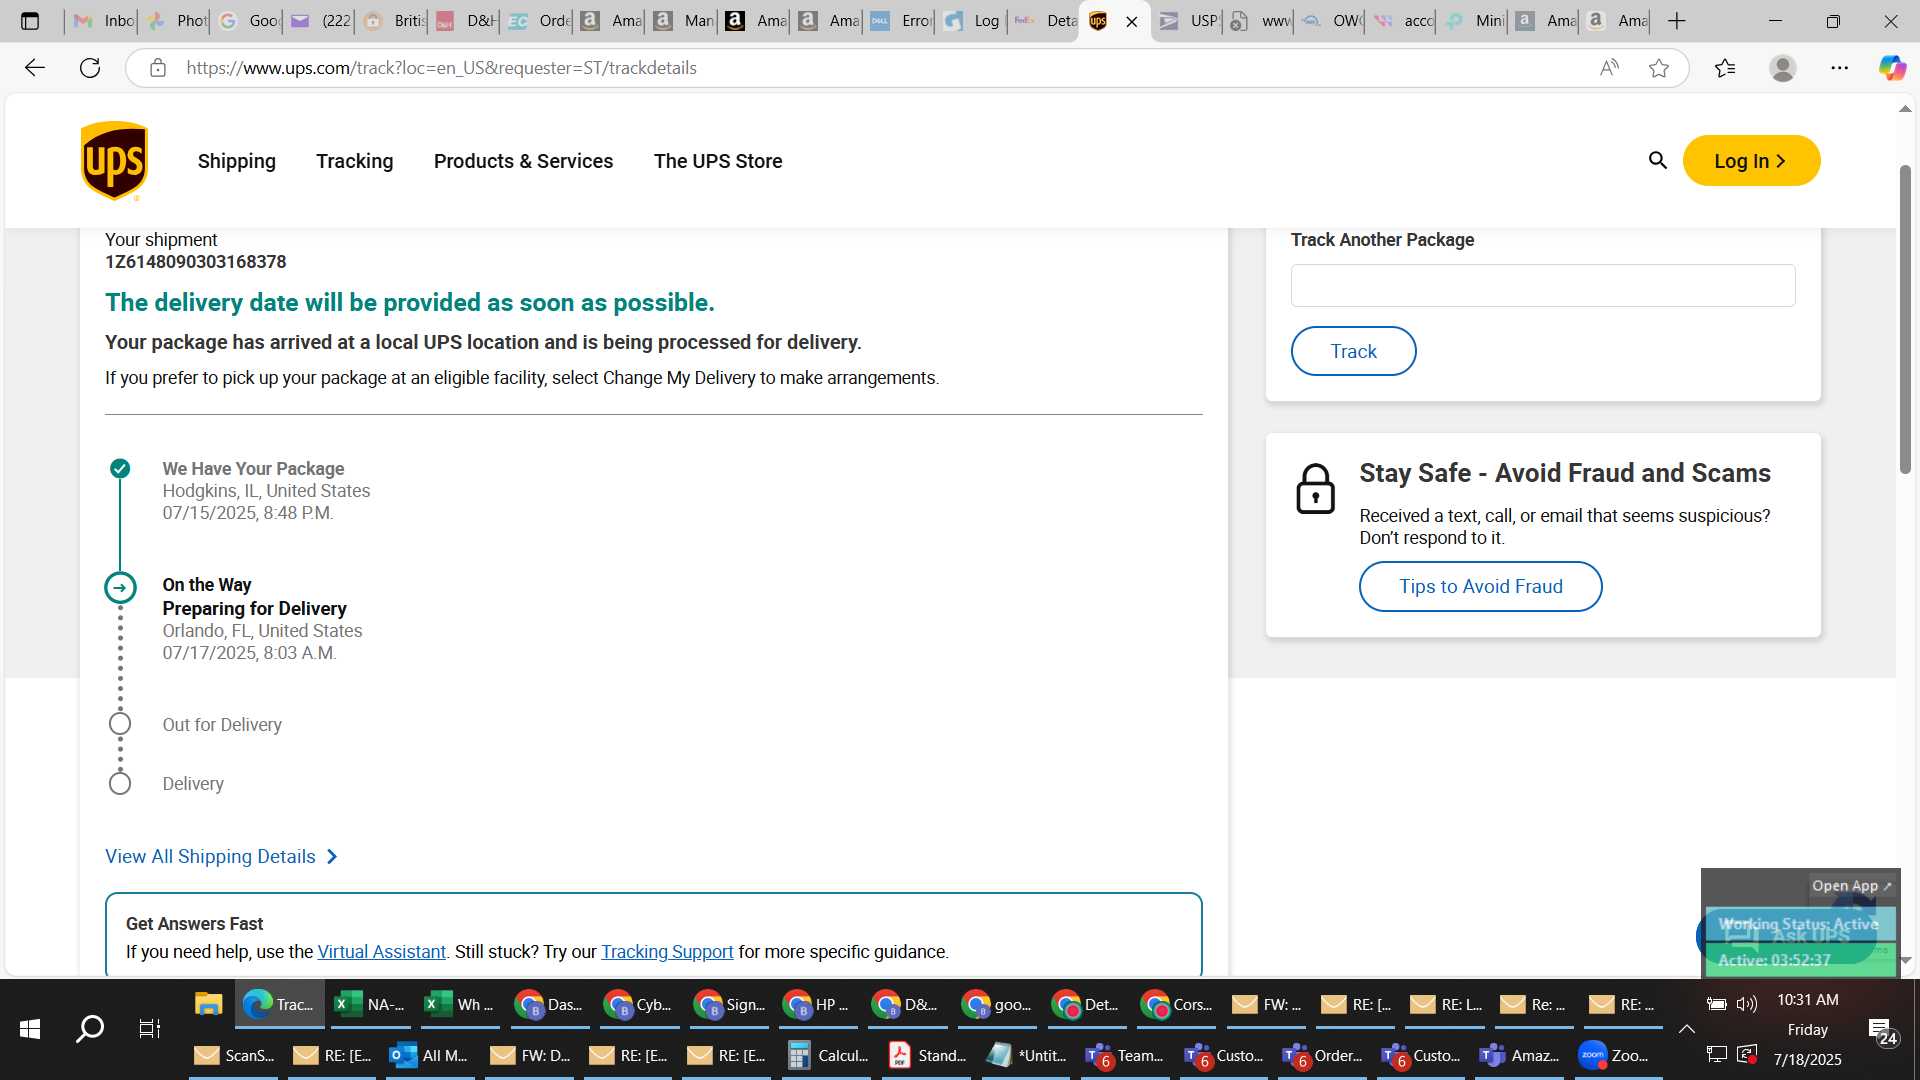Click Hodgkins, IL, United States text
1920x1080 pixels.
[x=266, y=491]
